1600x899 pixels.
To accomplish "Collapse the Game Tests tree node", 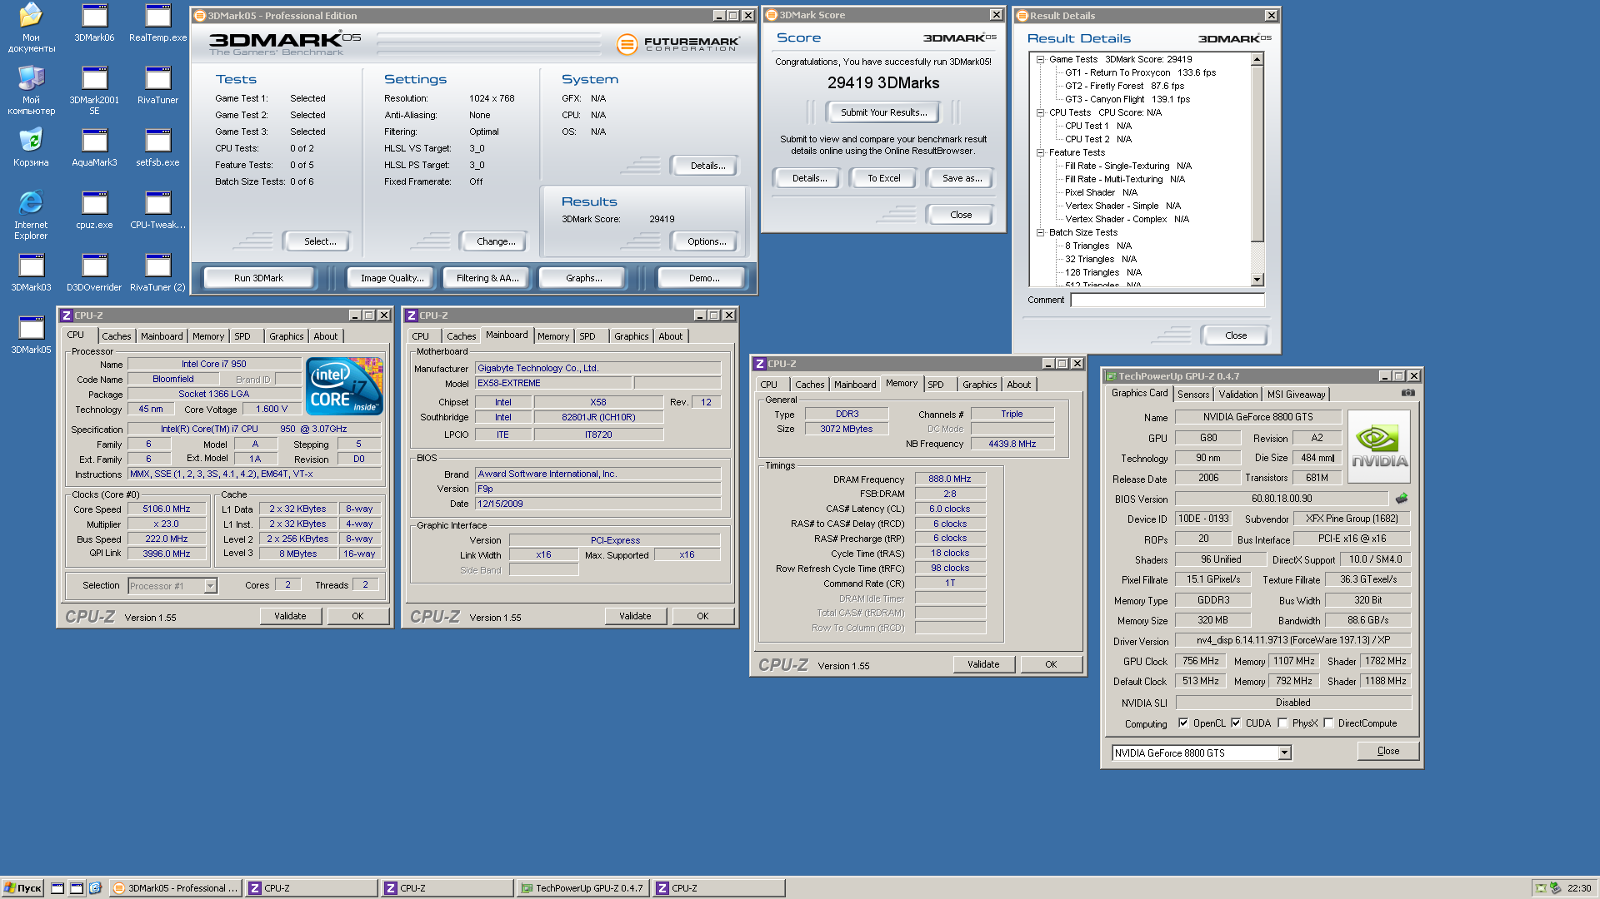I will [x=1040, y=59].
